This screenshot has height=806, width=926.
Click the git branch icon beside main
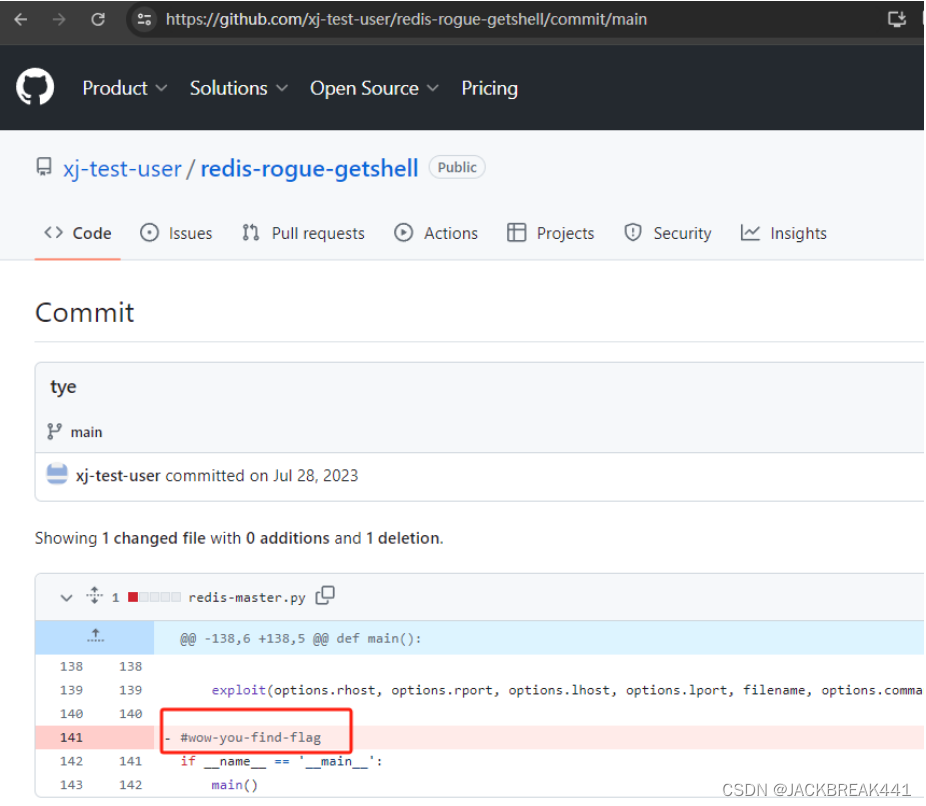pyautogui.click(x=54, y=432)
